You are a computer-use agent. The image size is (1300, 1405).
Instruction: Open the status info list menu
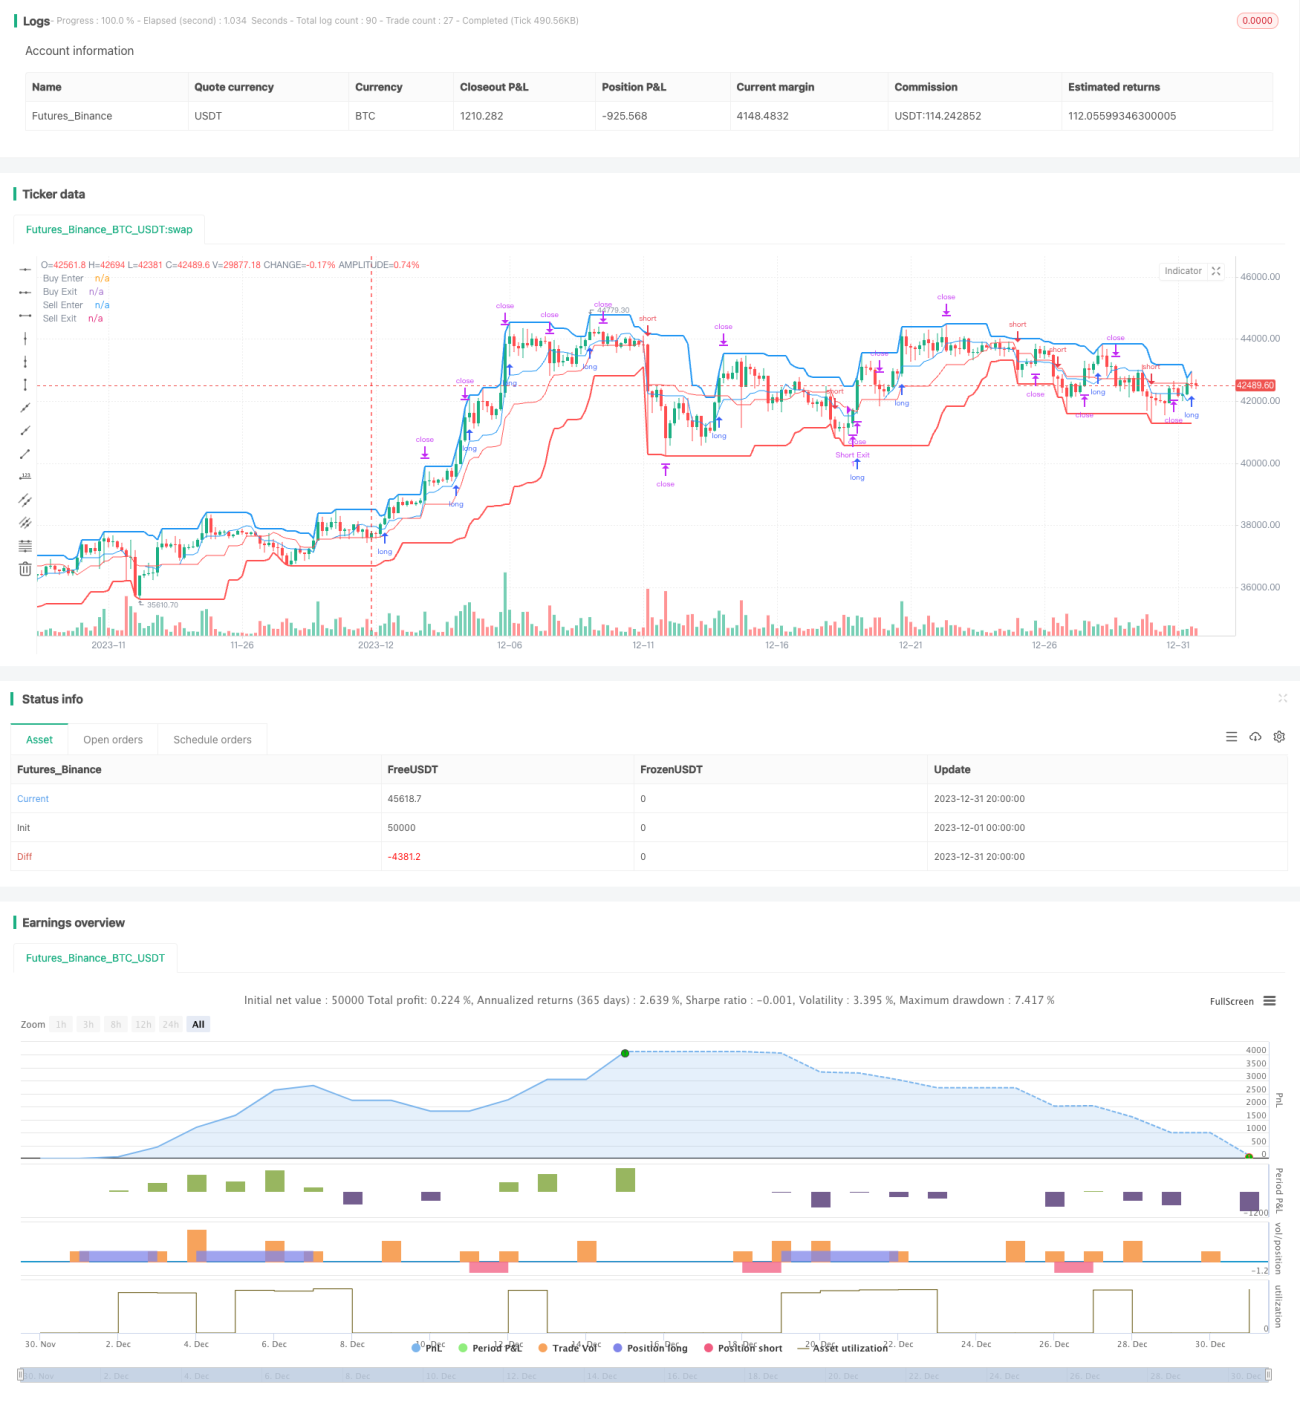click(1231, 737)
